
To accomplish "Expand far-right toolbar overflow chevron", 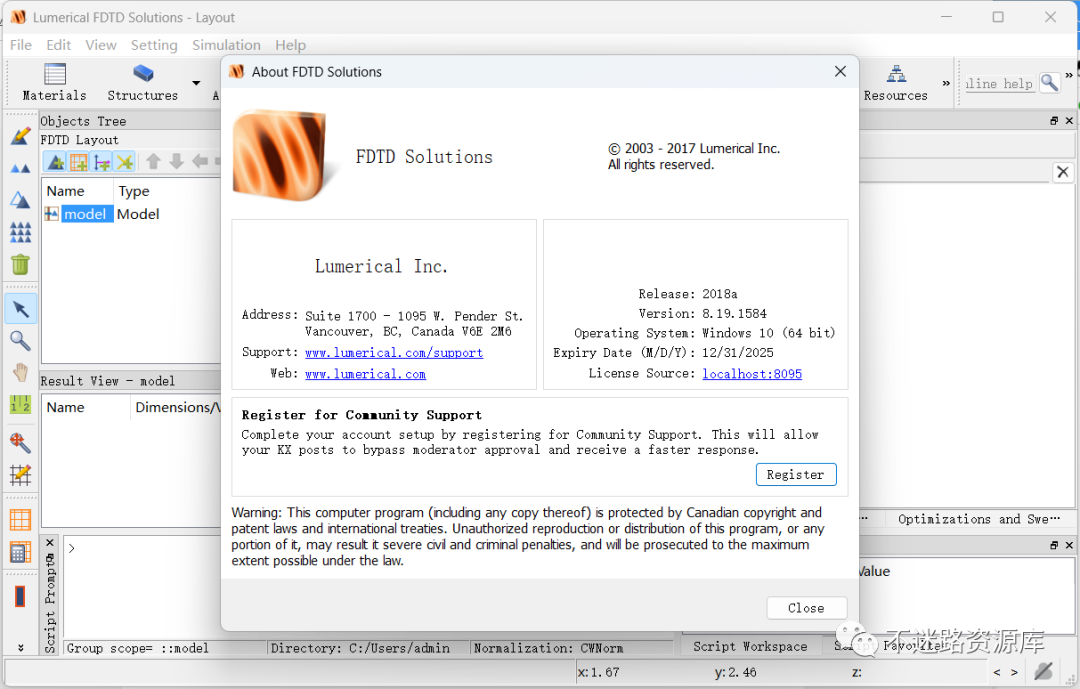I will coord(1069,74).
